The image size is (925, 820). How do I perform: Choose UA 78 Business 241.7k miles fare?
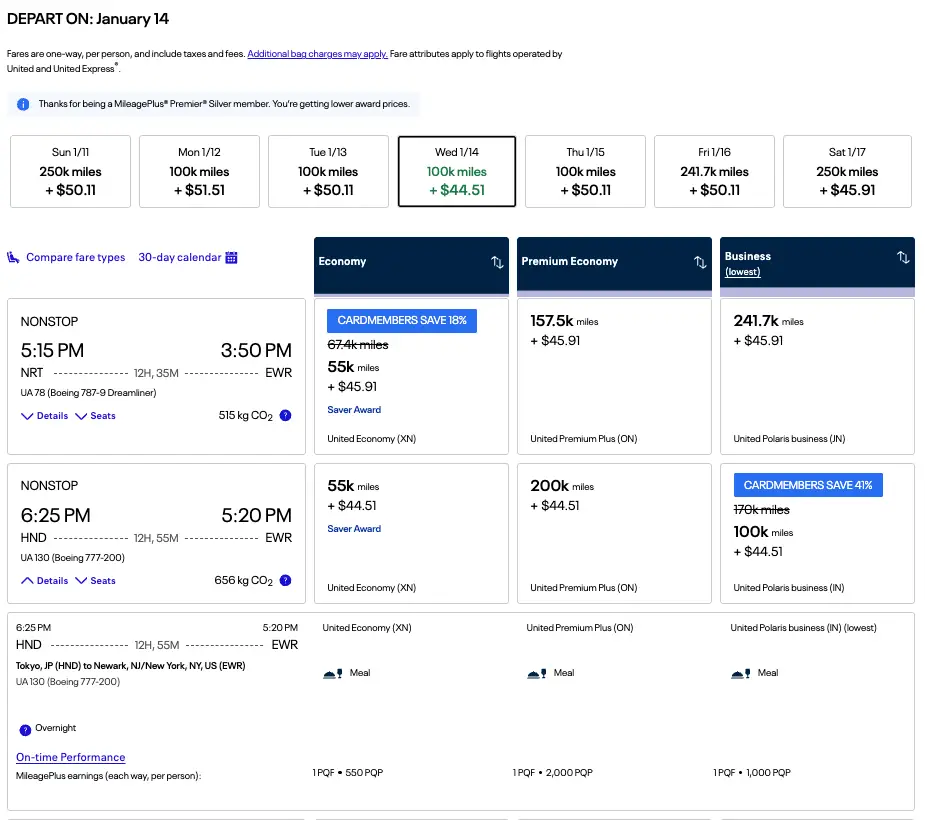(817, 376)
